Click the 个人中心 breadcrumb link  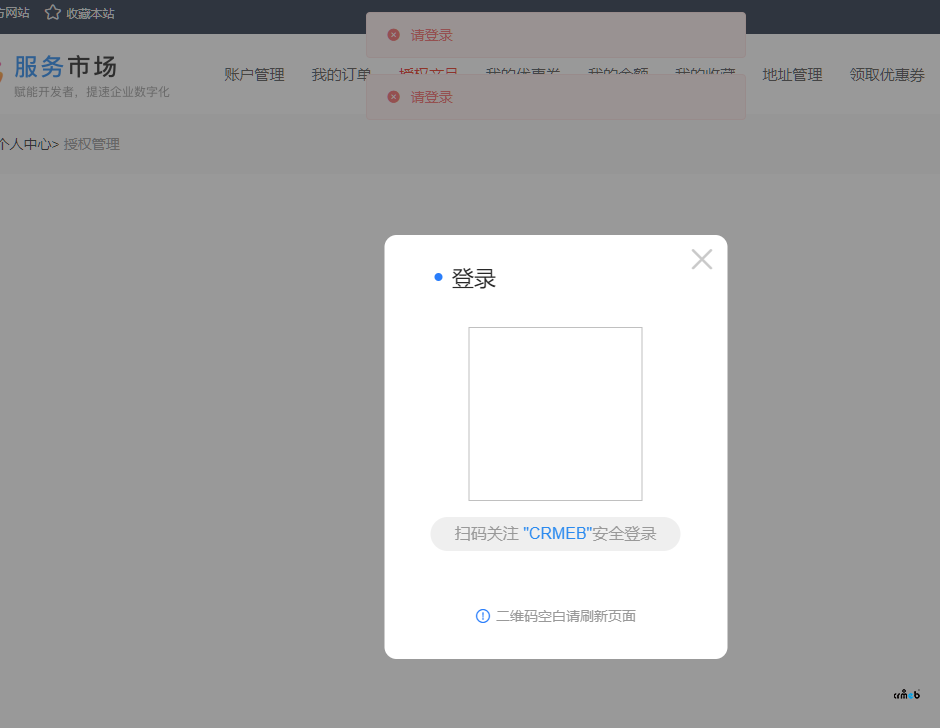click(x=25, y=145)
